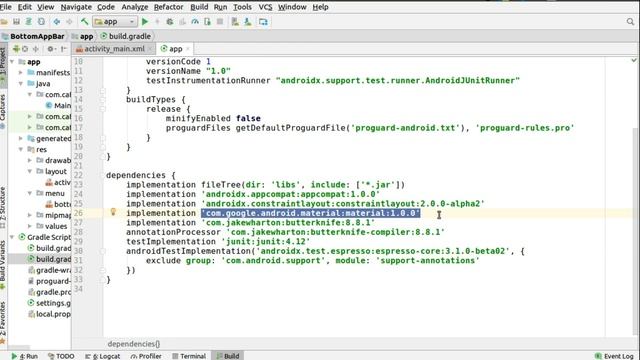Open the File menu
The height and width of the screenshot is (360, 640).
point(6,7)
